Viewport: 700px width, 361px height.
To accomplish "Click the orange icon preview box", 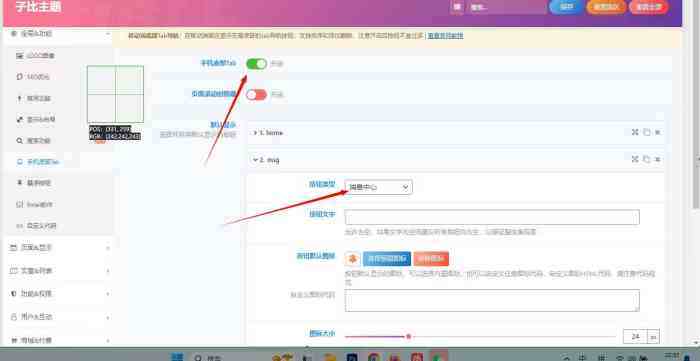I will click(x=352, y=258).
